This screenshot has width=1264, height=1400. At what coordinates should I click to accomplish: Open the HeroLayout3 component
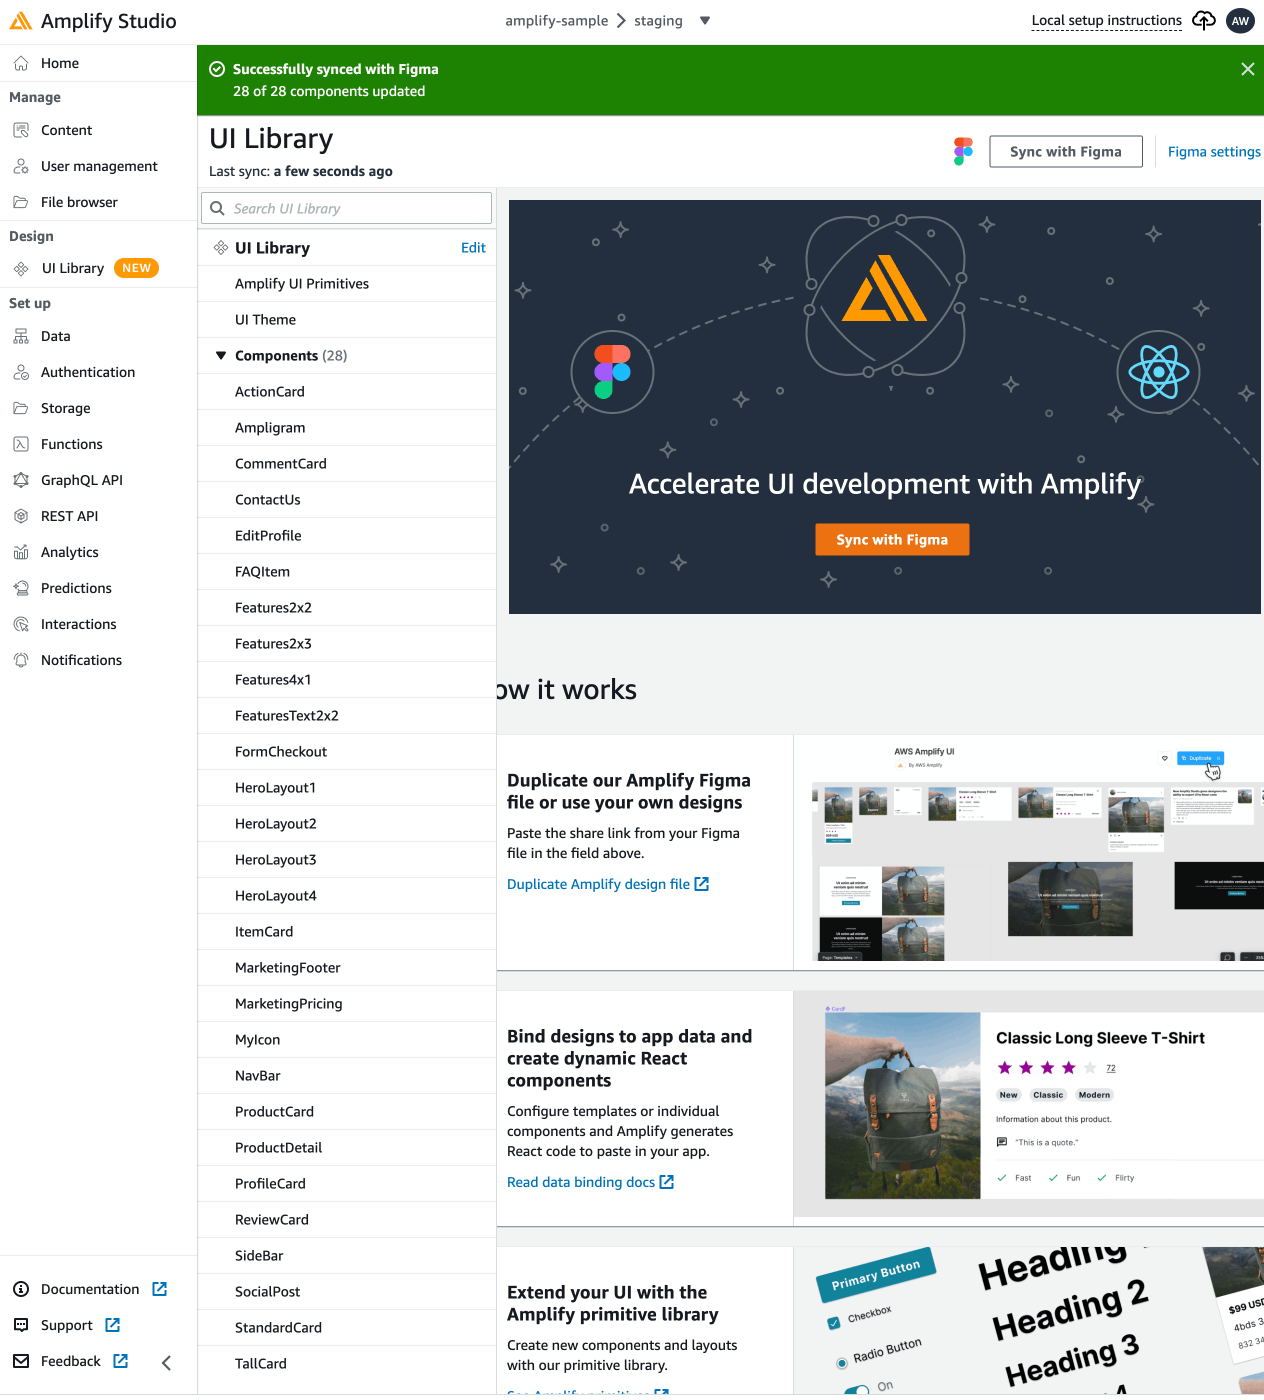346,860
